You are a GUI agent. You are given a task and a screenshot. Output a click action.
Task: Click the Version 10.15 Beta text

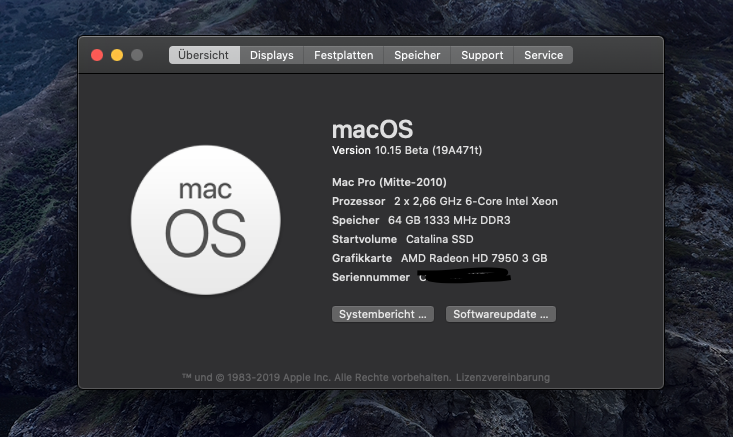407,150
